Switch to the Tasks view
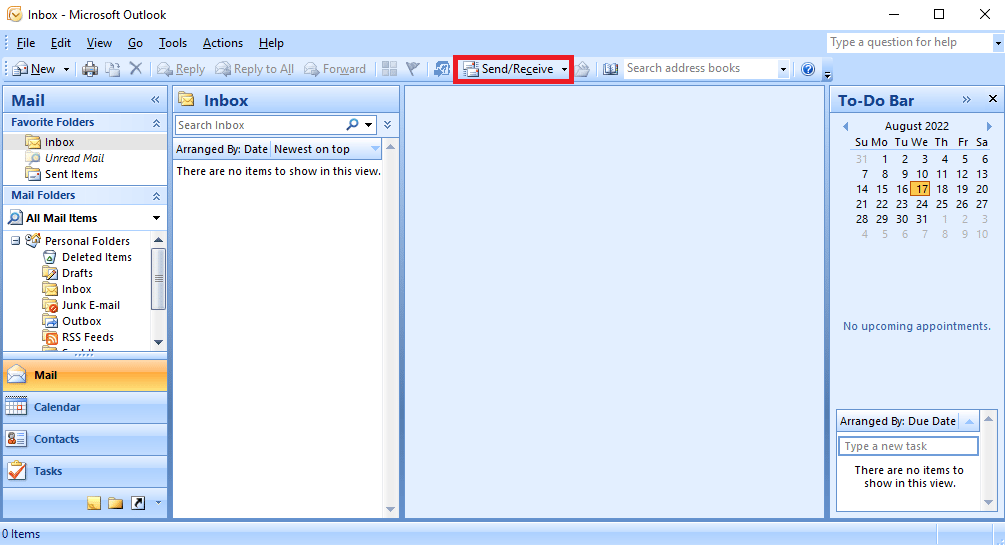The height and width of the screenshot is (545, 1005). (85, 471)
